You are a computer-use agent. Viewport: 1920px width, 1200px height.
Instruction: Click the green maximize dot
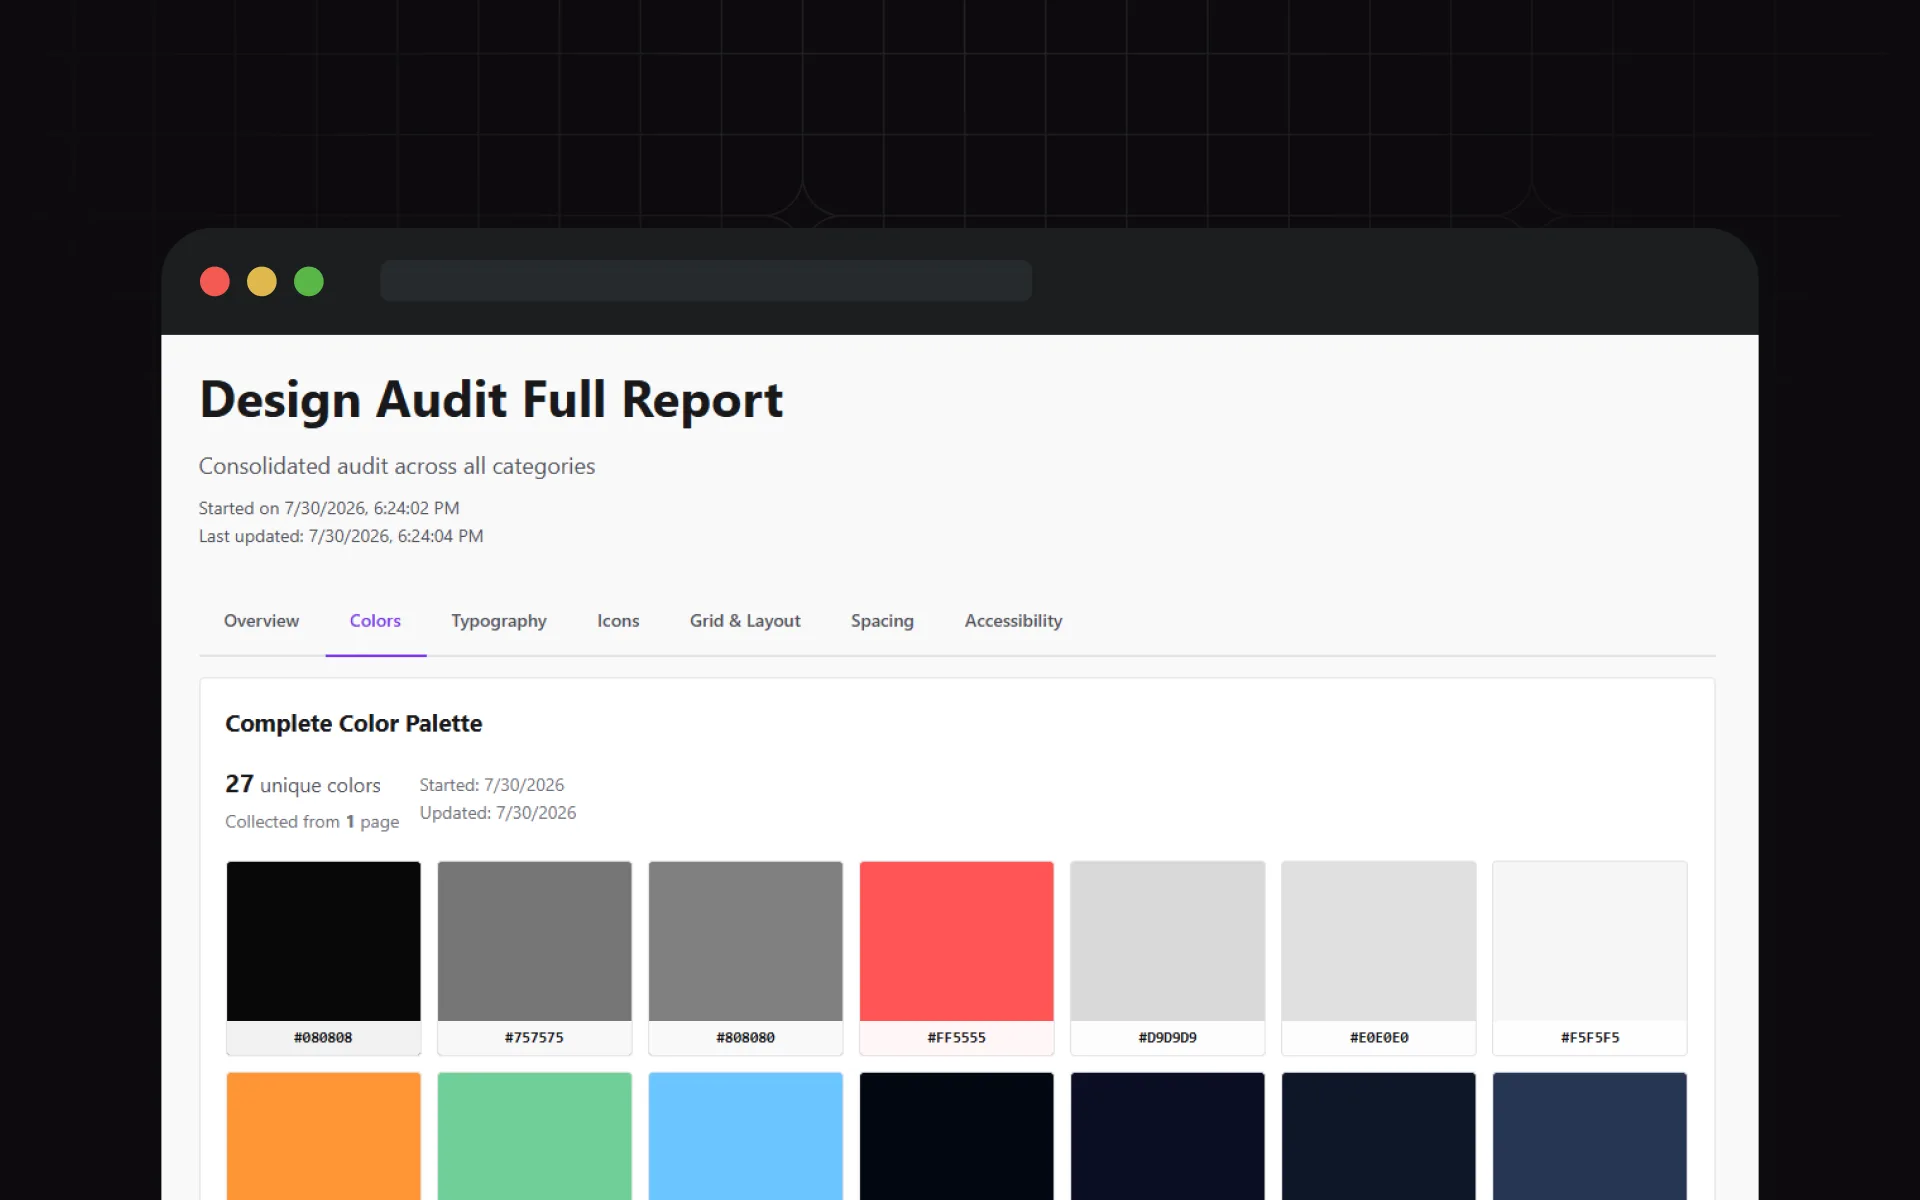tap(309, 281)
